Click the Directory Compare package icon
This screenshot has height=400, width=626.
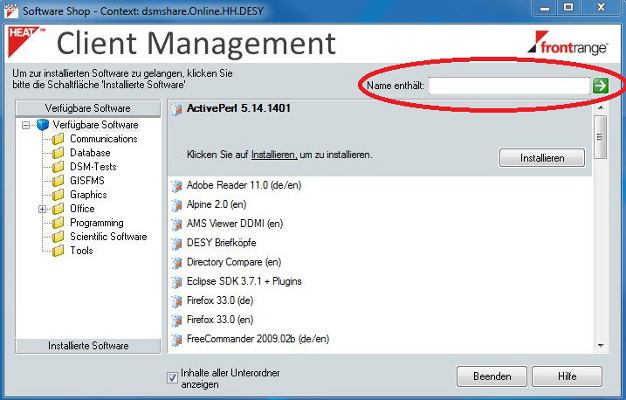point(176,263)
